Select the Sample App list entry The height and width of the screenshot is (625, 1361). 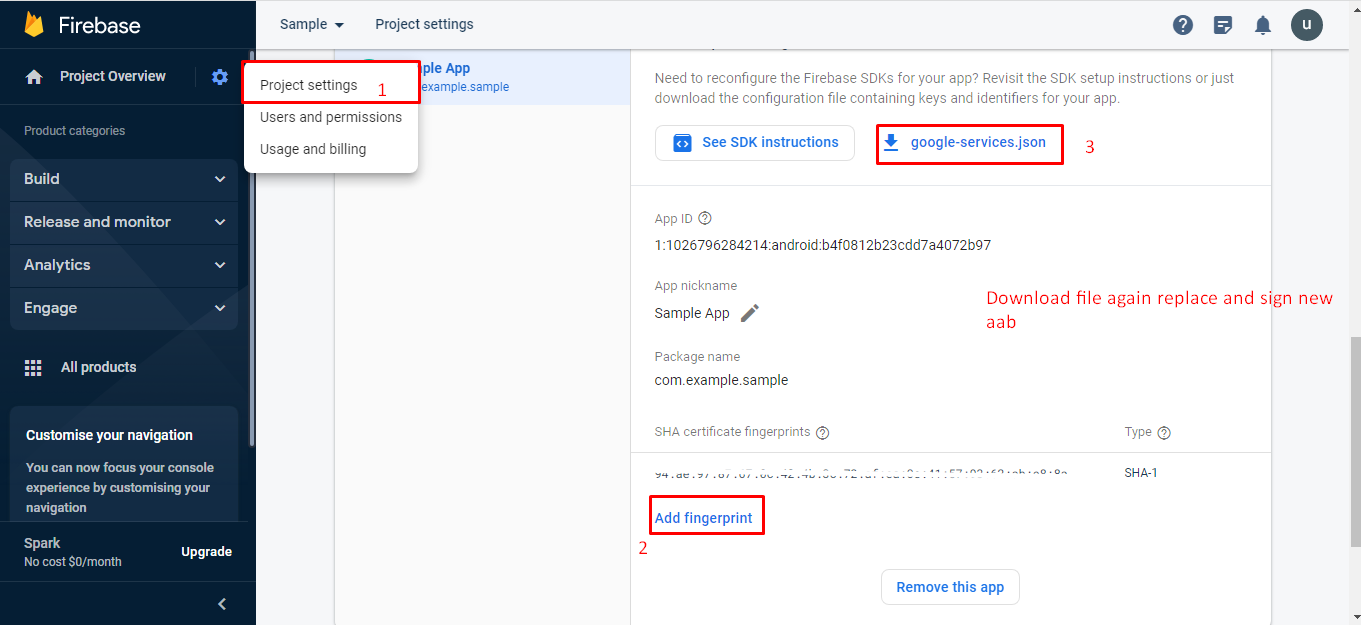point(482,76)
